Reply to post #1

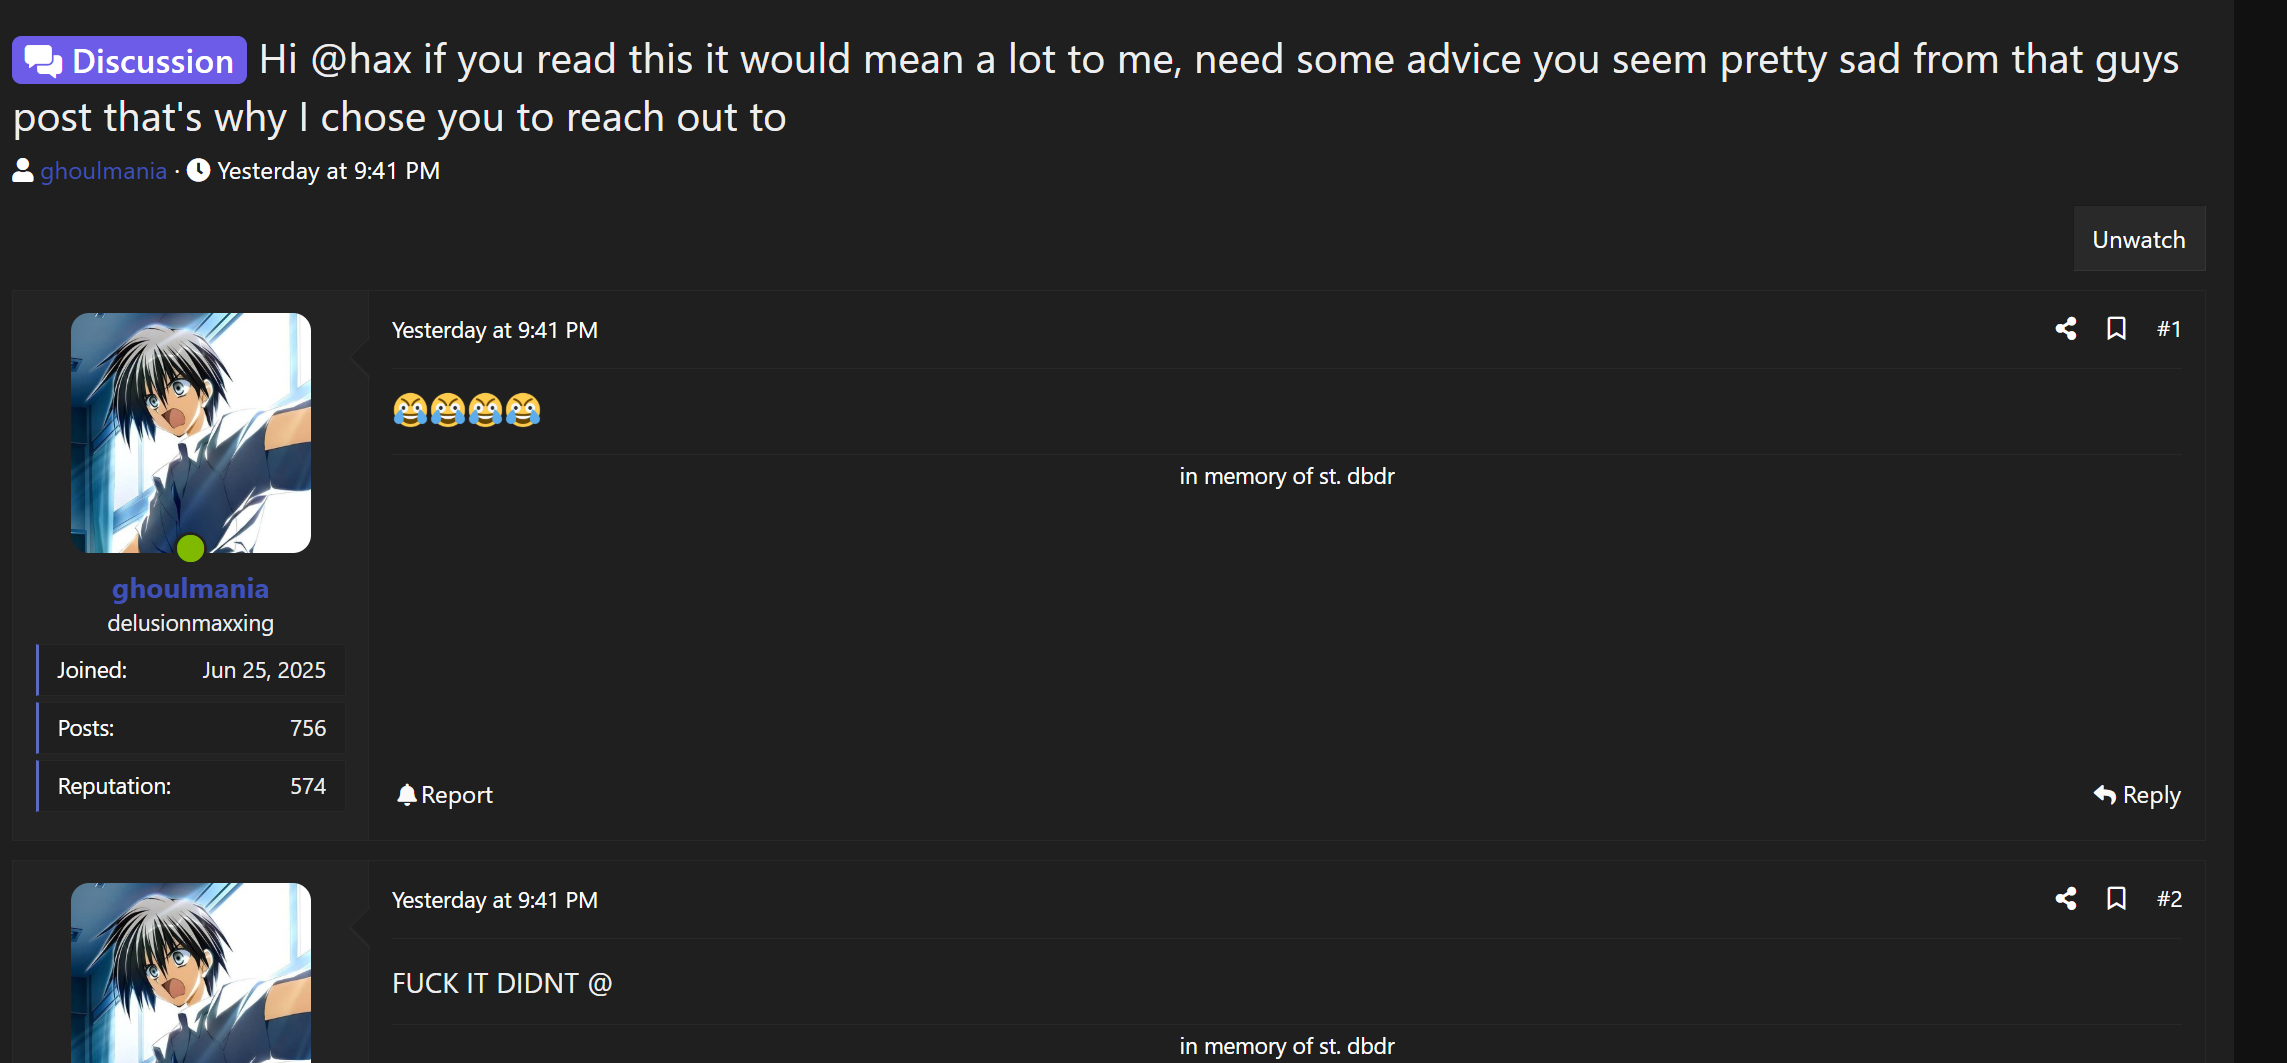pos(2137,795)
